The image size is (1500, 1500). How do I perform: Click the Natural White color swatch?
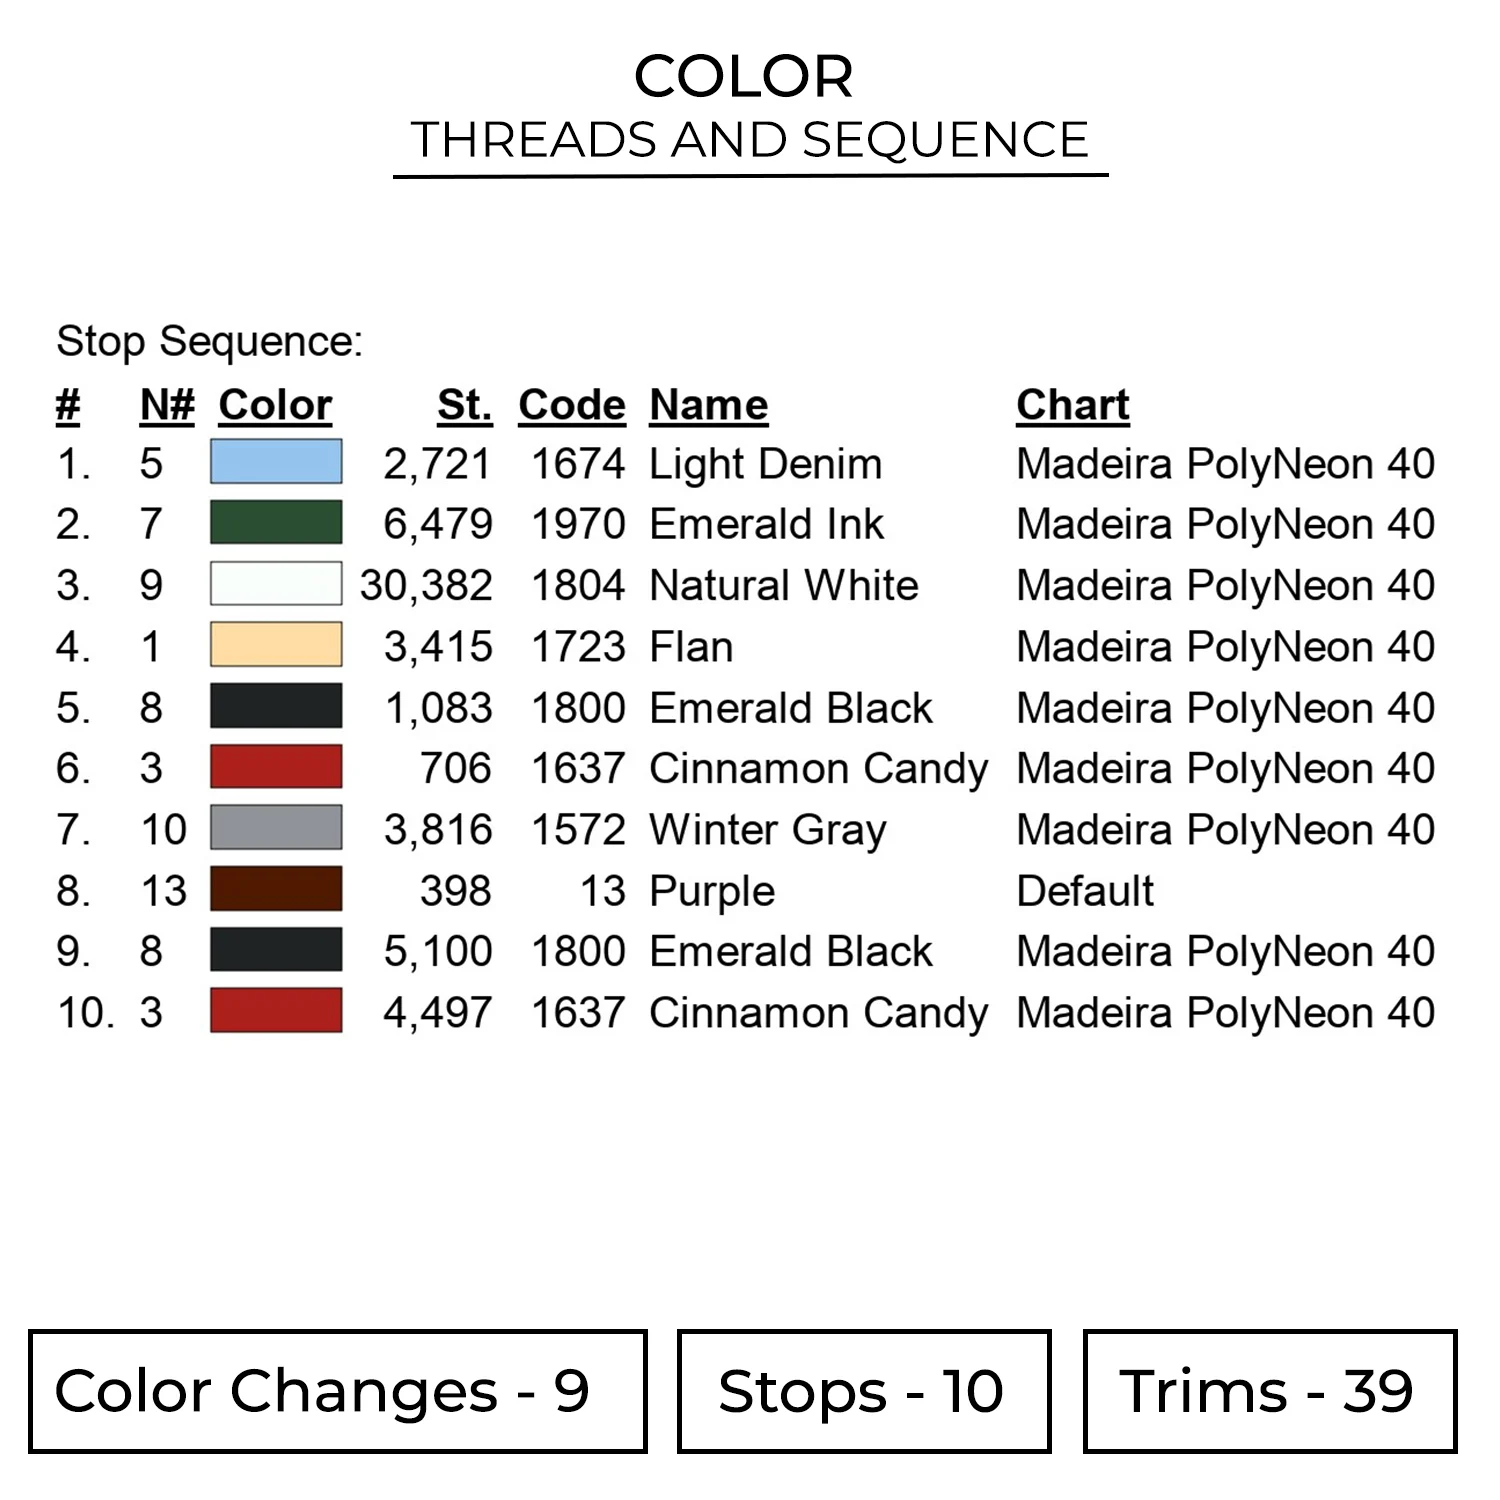tap(276, 584)
